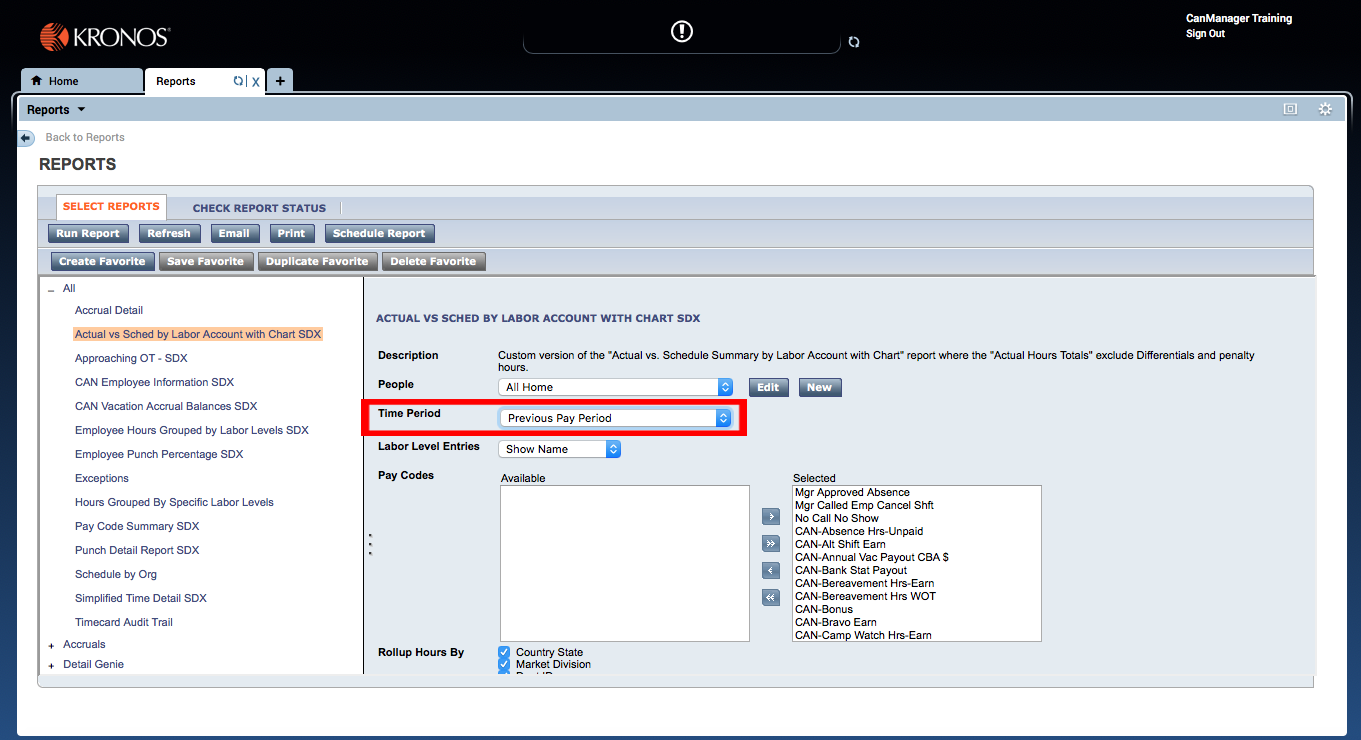
Task: Click the maximize workspace icon beside gear
Action: tap(1290, 109)
